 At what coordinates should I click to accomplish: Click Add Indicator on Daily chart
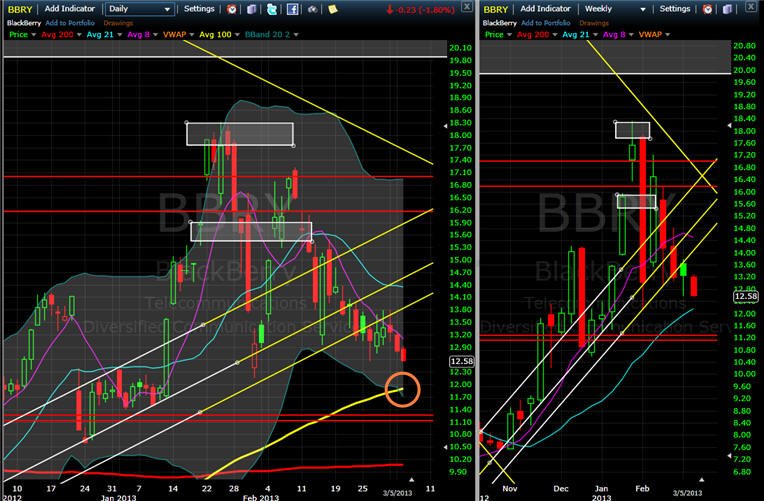click(x=70, y=9)
